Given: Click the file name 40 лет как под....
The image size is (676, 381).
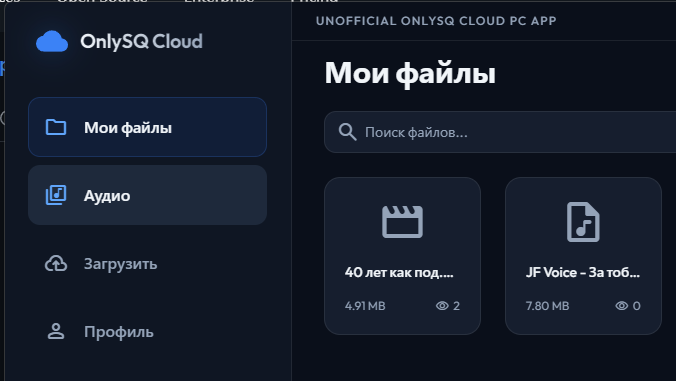Looking at the screenshot, I should click(x=399, y=272).
